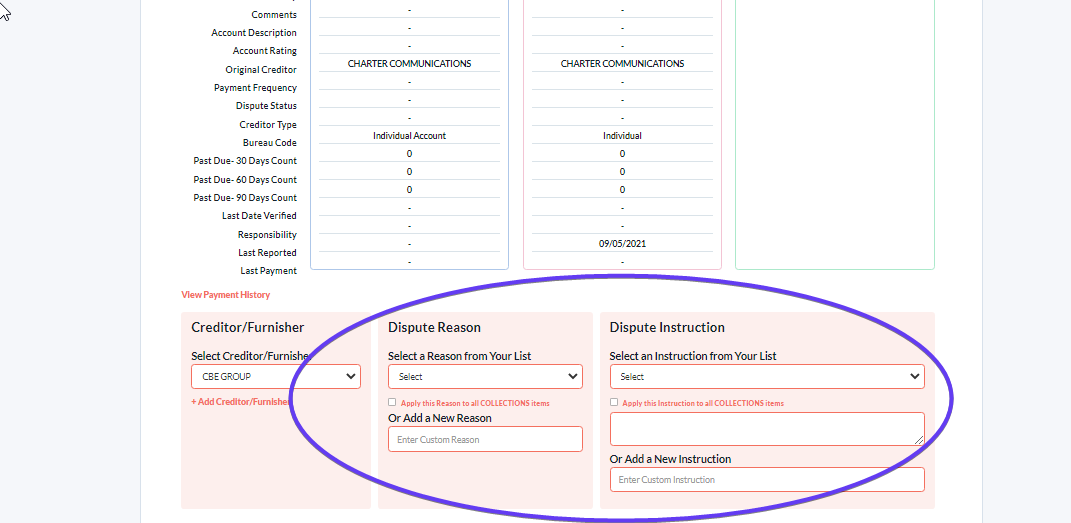Click the Enter Custom Reason field
1071x523 pixels.
click(x=485, y=439)
